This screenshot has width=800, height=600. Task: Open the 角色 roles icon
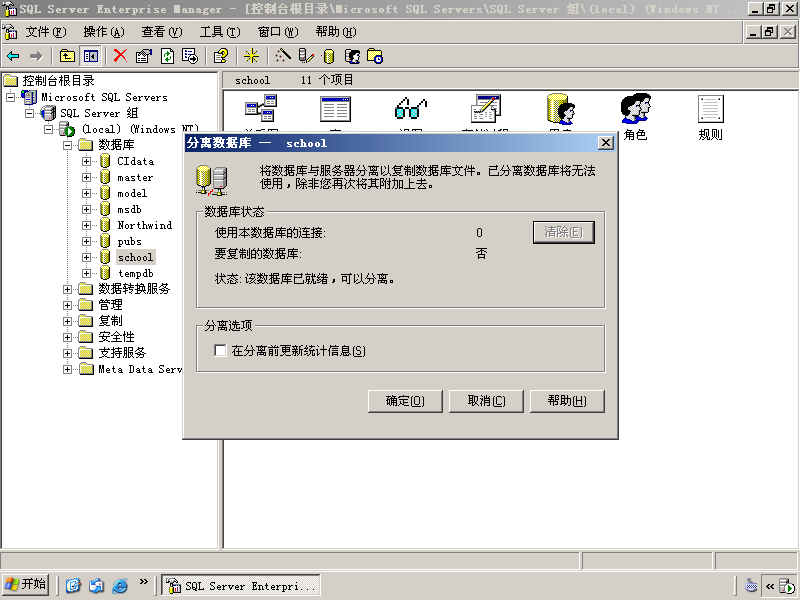[x=635, y=117]
